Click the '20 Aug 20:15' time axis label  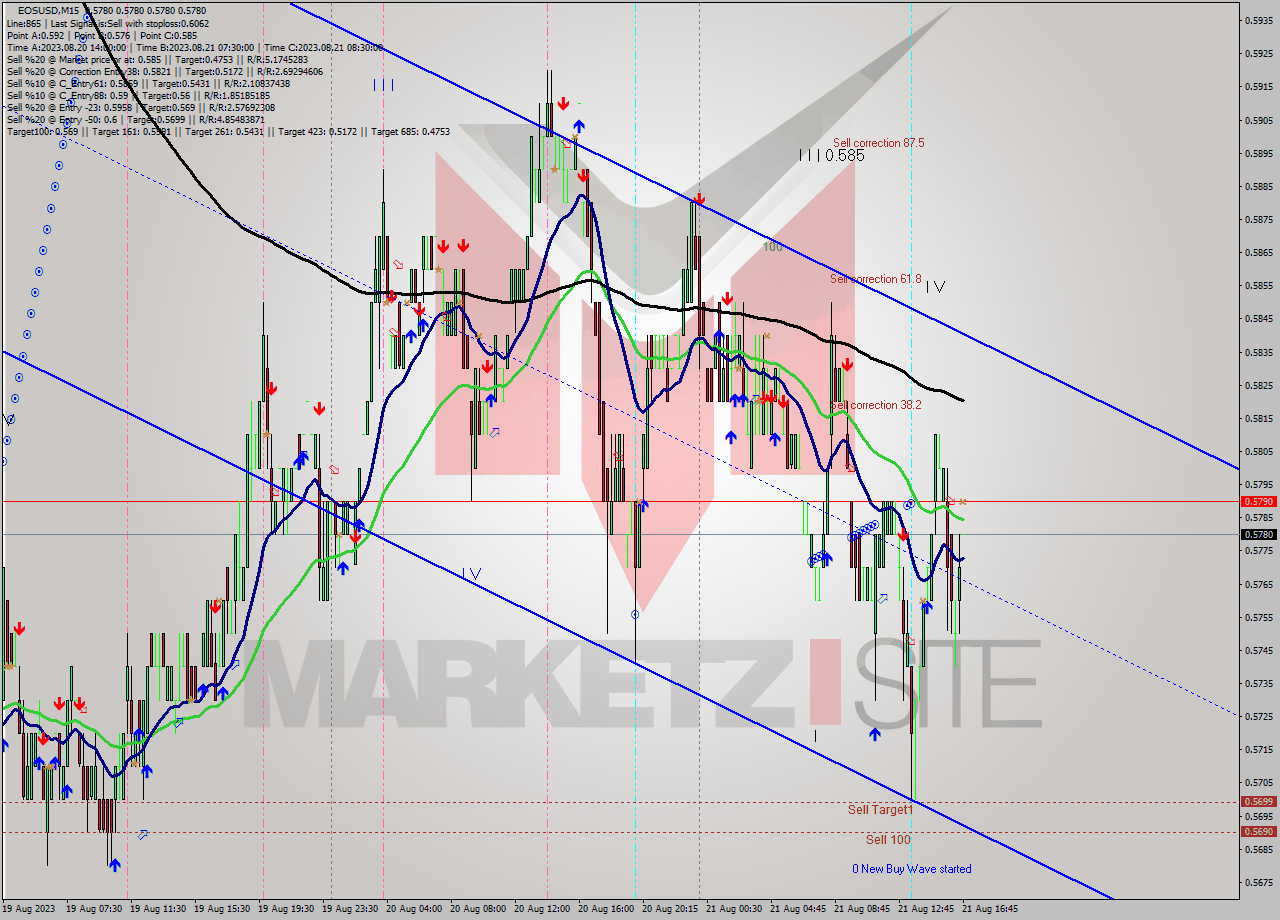click(670, 909)
